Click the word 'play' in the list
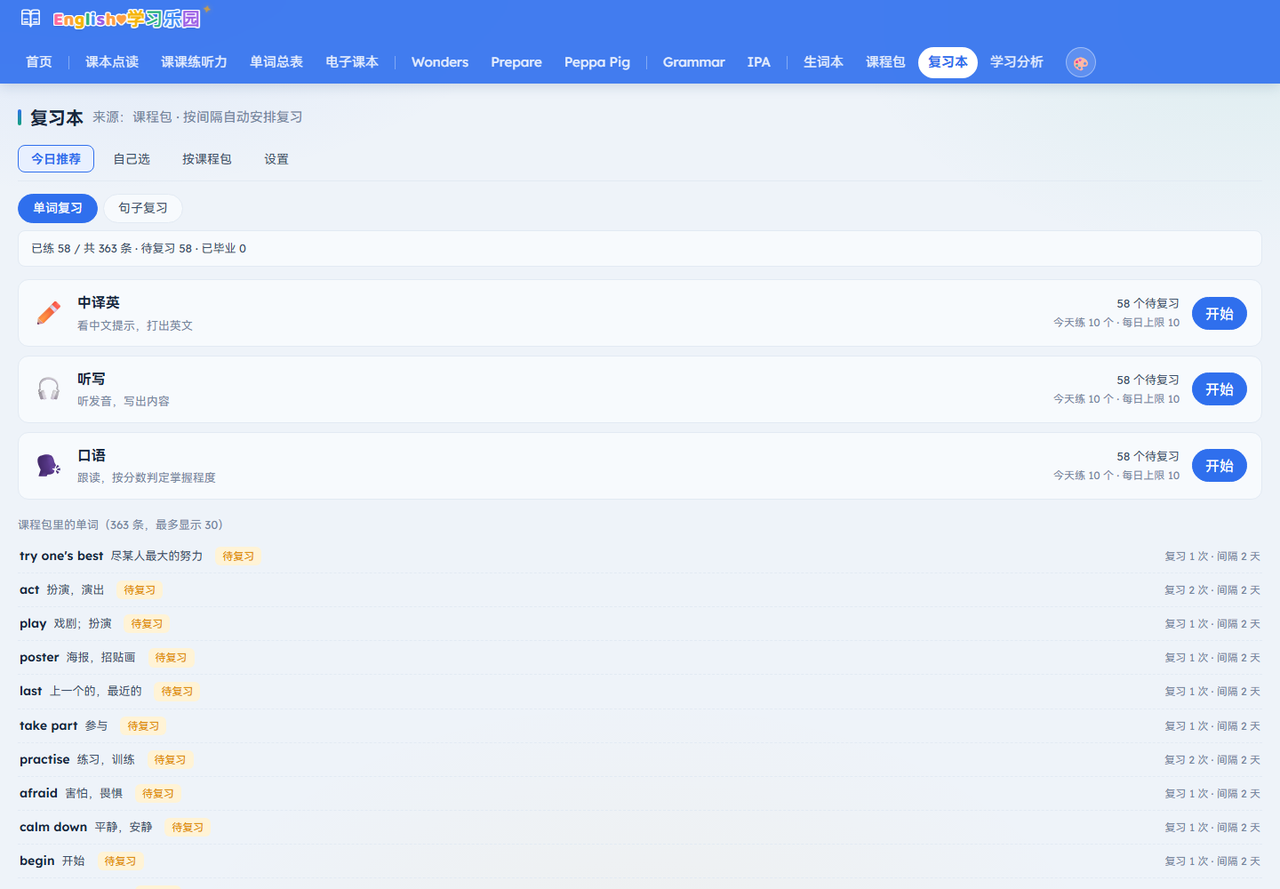 point(33,624)
